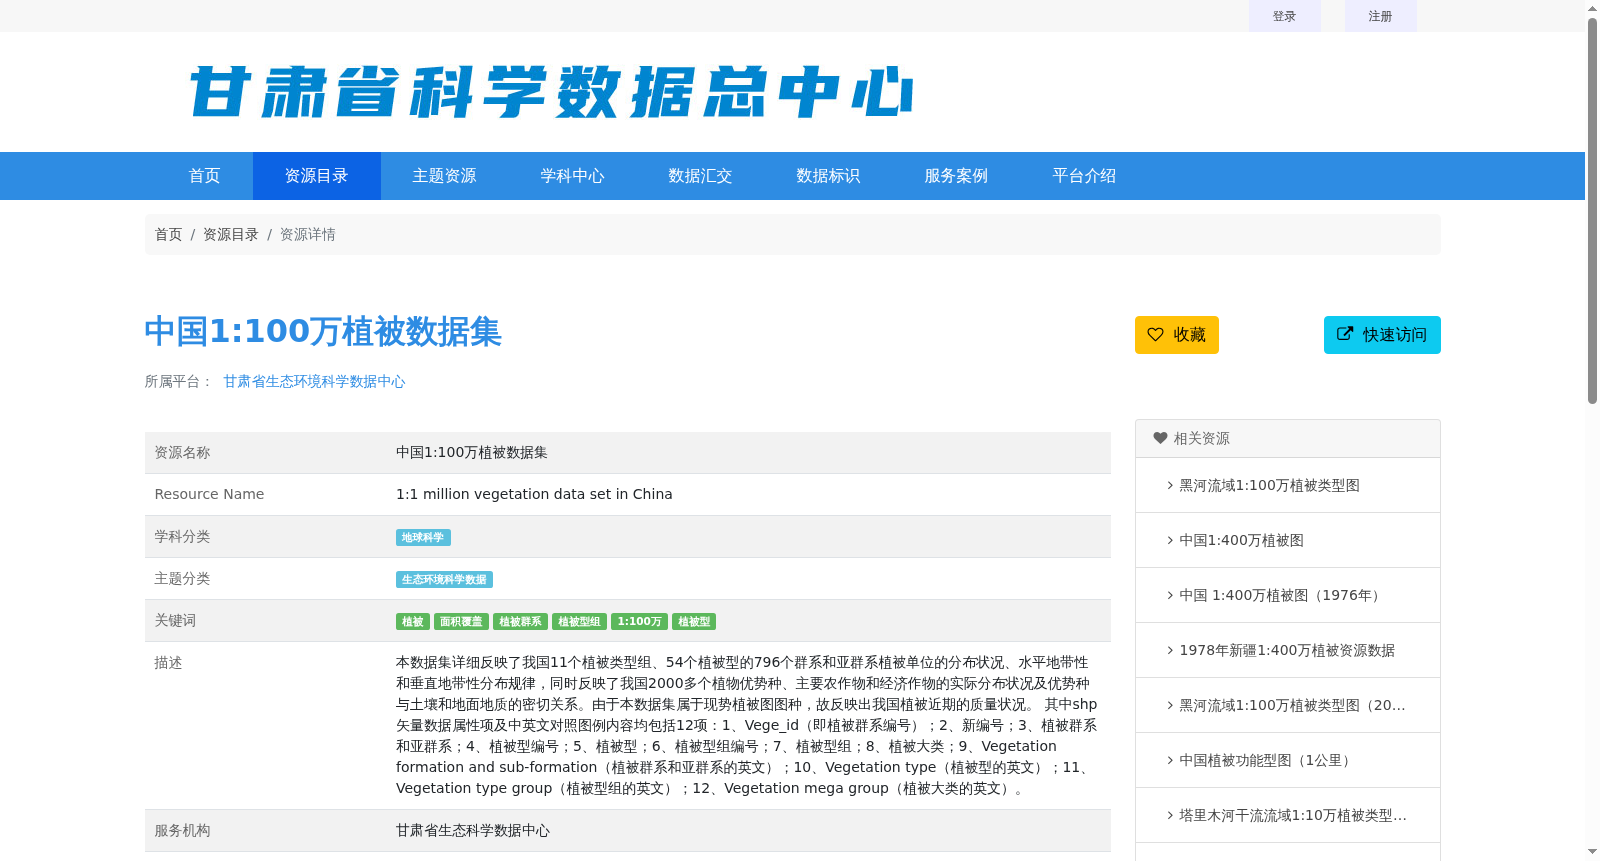Image resolution: width=1600 pixels, height=861 pixels.
Task: Click the 面积覆盖 keyword tag
Action: coord(462,621)
